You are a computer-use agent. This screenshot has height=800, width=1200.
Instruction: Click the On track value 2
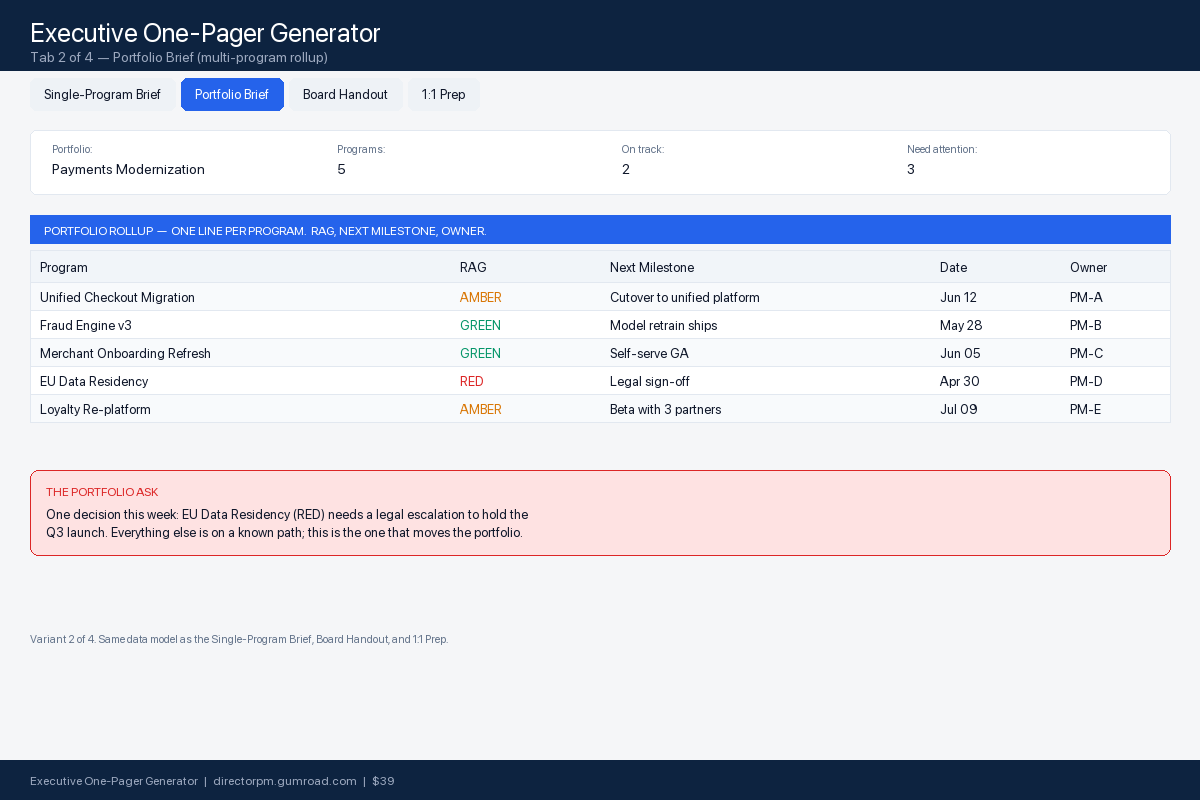click(626, 170)
